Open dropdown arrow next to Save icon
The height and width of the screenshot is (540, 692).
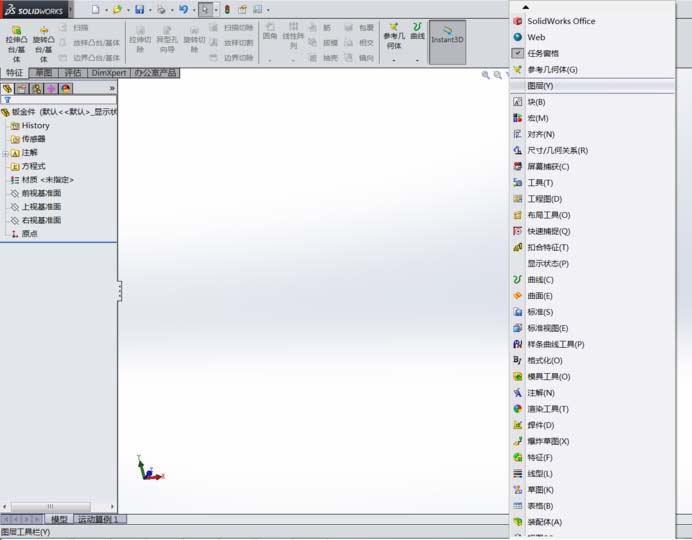(150, 10)
